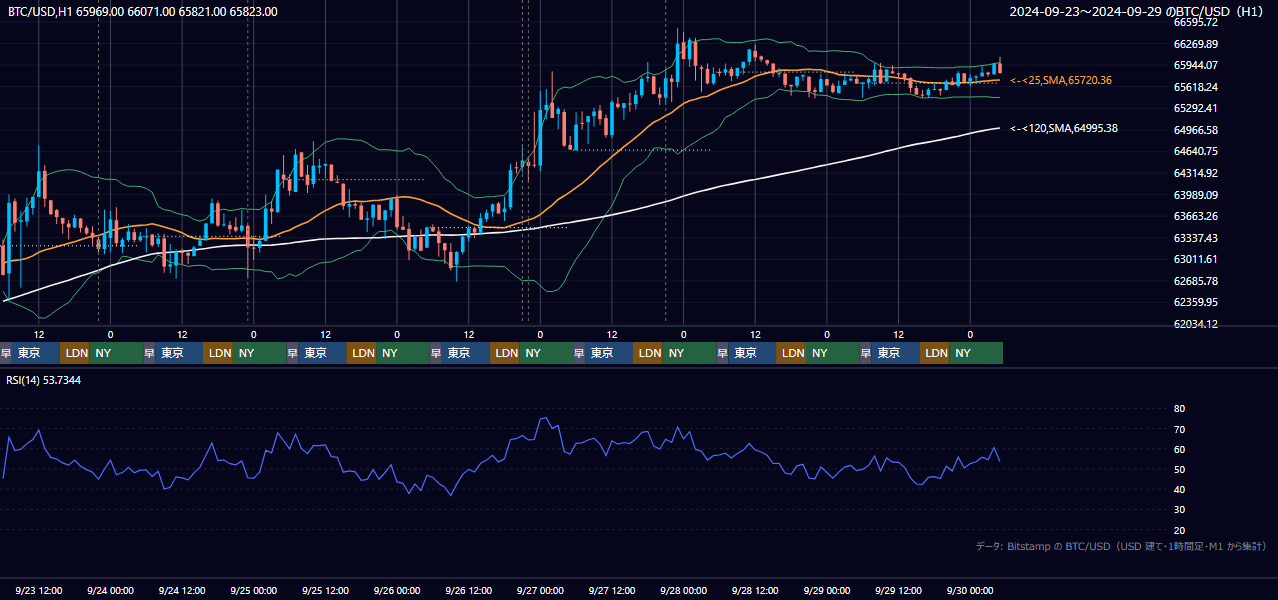The height and width of the screenshot is (600, 1278).
Task: Click the 9/27 12:00 date label
Action: pyautogui.click(x=612, y=590)
